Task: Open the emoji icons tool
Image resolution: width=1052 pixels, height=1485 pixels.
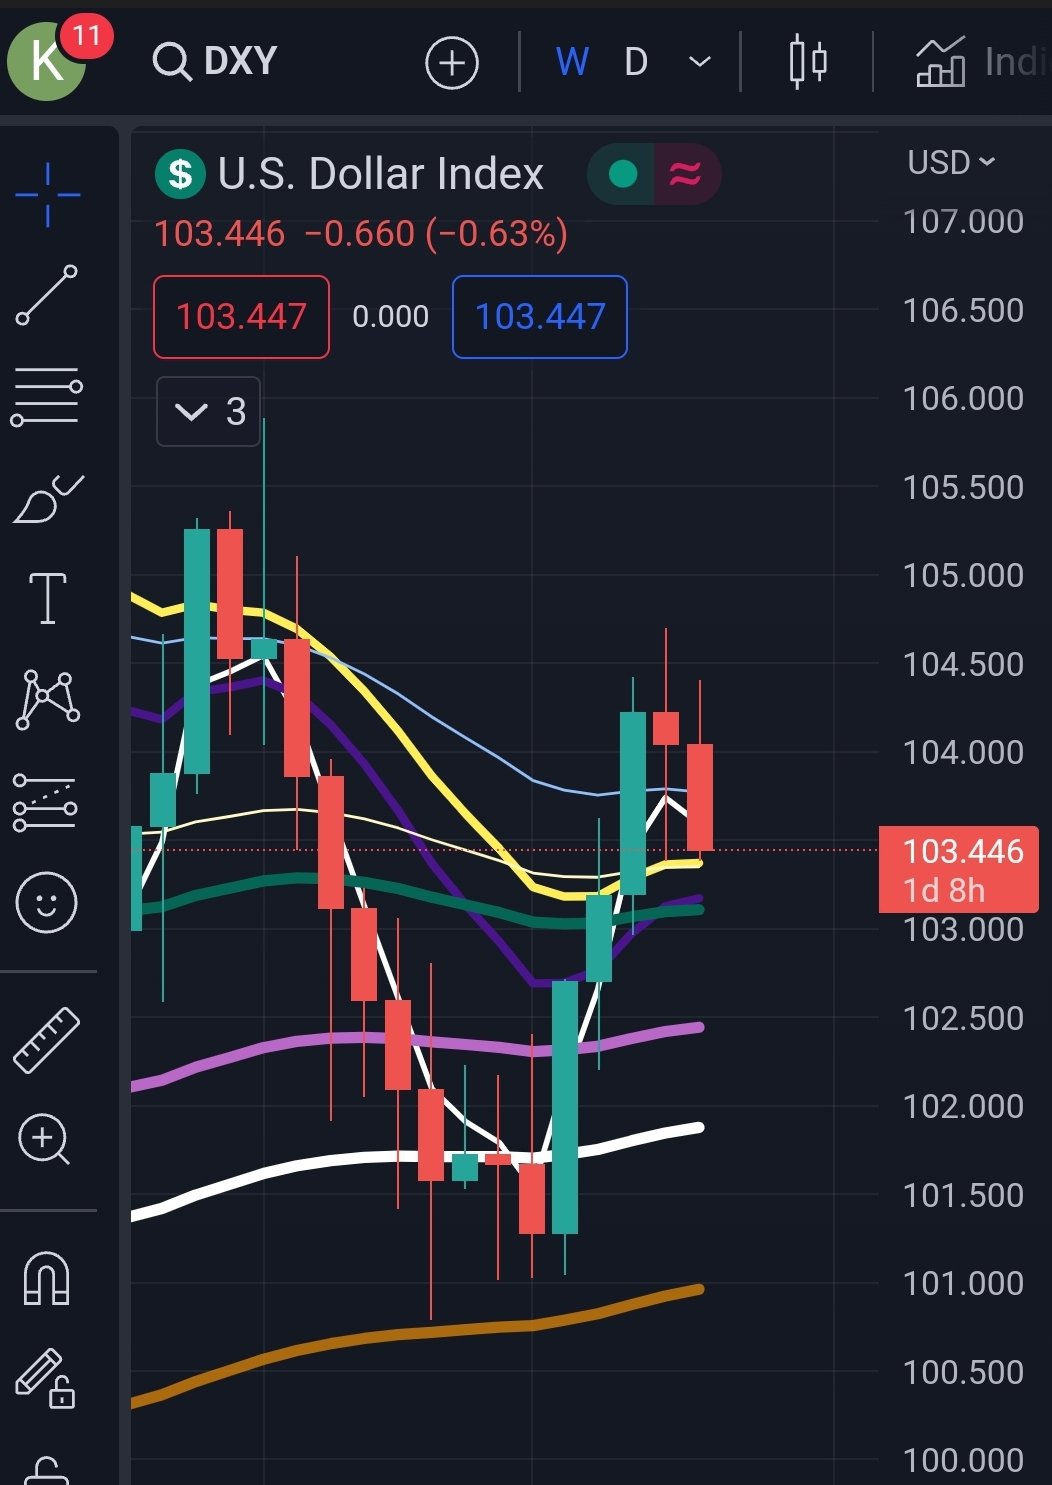Action: pyautogui.click(x=46, y=903)
